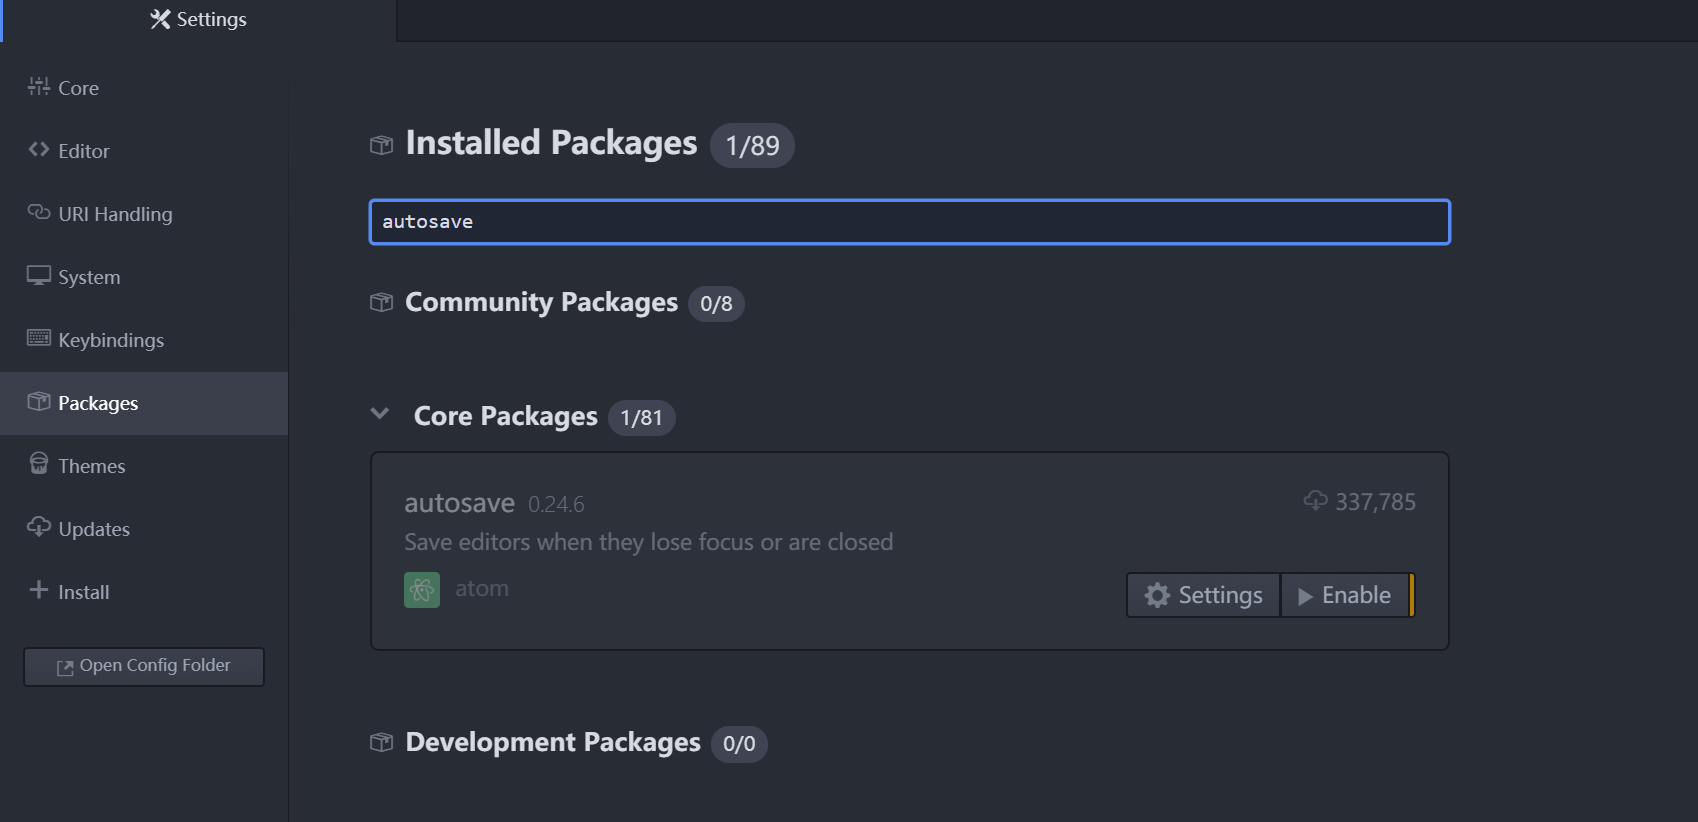Screen dimensions: 1698x822
Task: Click the atom author avatar
Action: 421,590
